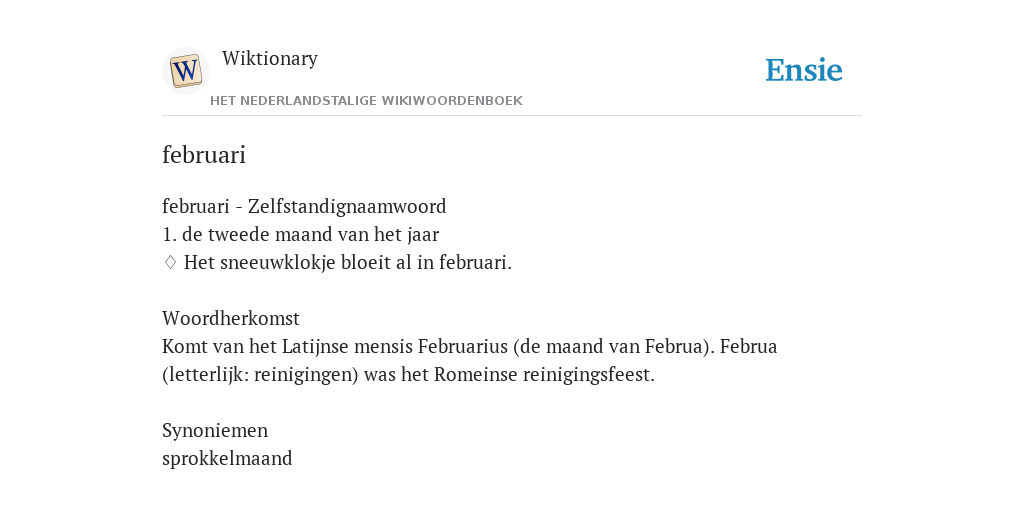Click the diamond bullet before the example sentence
The height and width of the screenshot is (512, 1024).
click(x=170, y=263)
